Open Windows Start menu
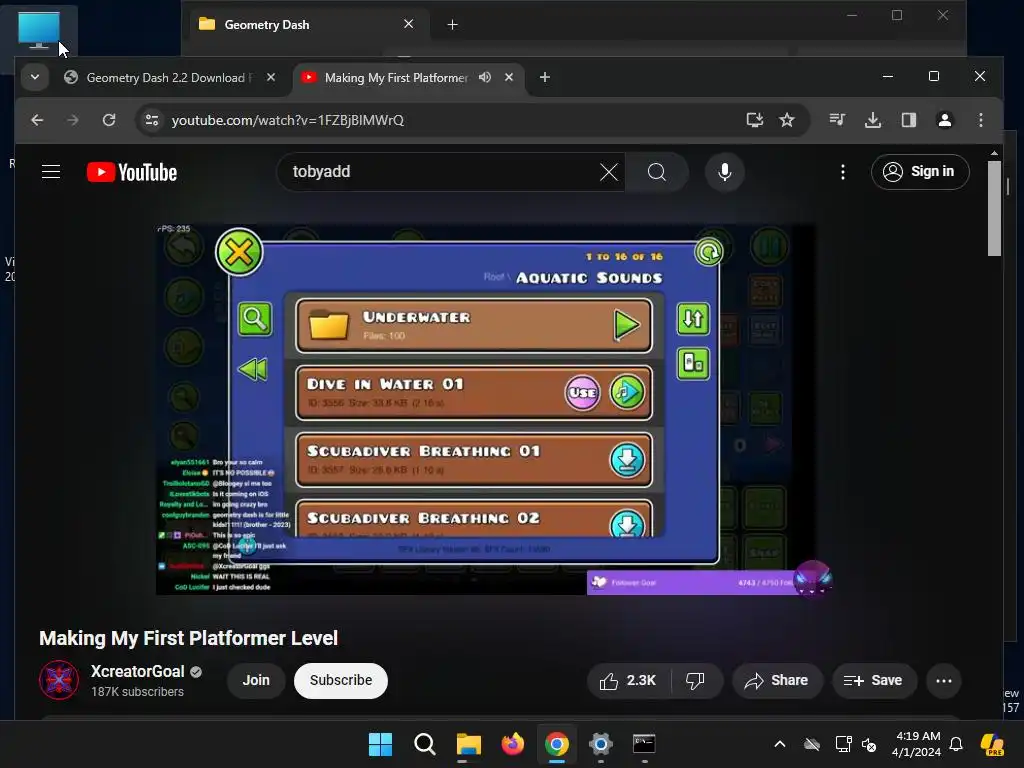Screen dimensions: 1024x768 click(x=380, y=744)
